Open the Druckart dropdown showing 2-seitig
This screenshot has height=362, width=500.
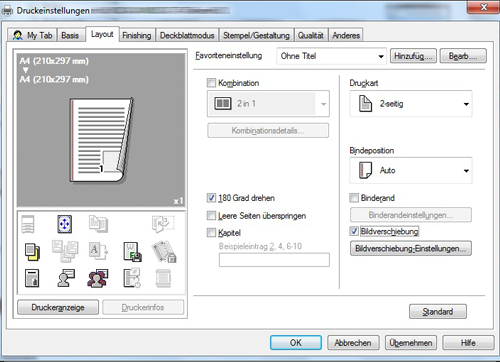click(411, 104)
